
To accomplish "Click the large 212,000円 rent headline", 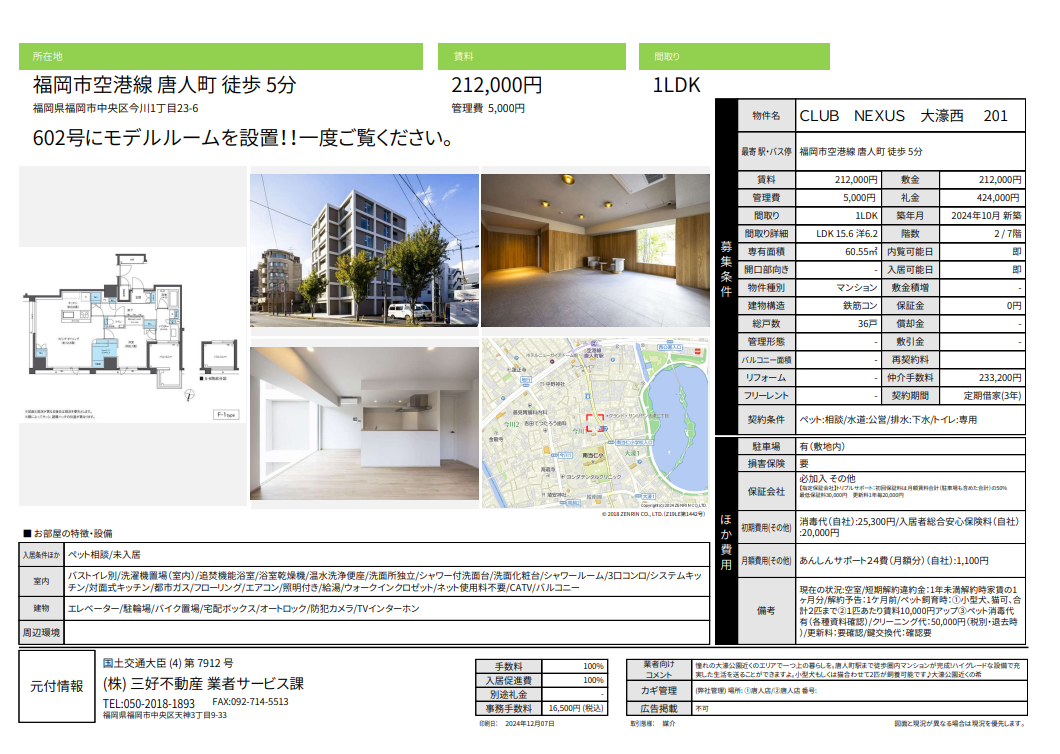I will (x=497, y=85).
